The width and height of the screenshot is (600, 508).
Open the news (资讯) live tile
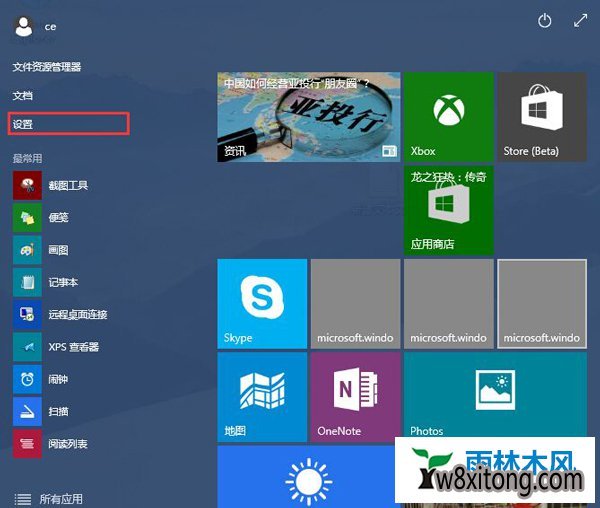(x=308, y=117)
